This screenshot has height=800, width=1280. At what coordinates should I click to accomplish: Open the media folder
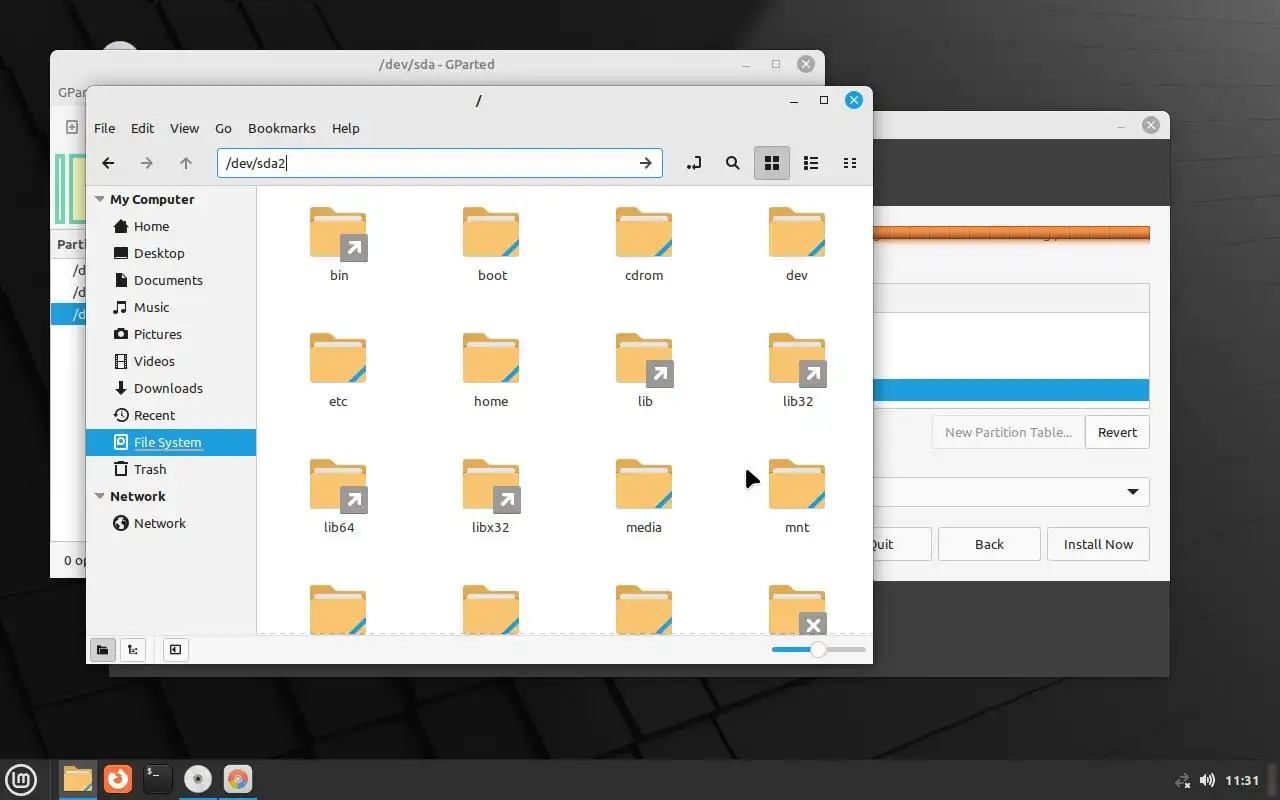click(644, 497)
